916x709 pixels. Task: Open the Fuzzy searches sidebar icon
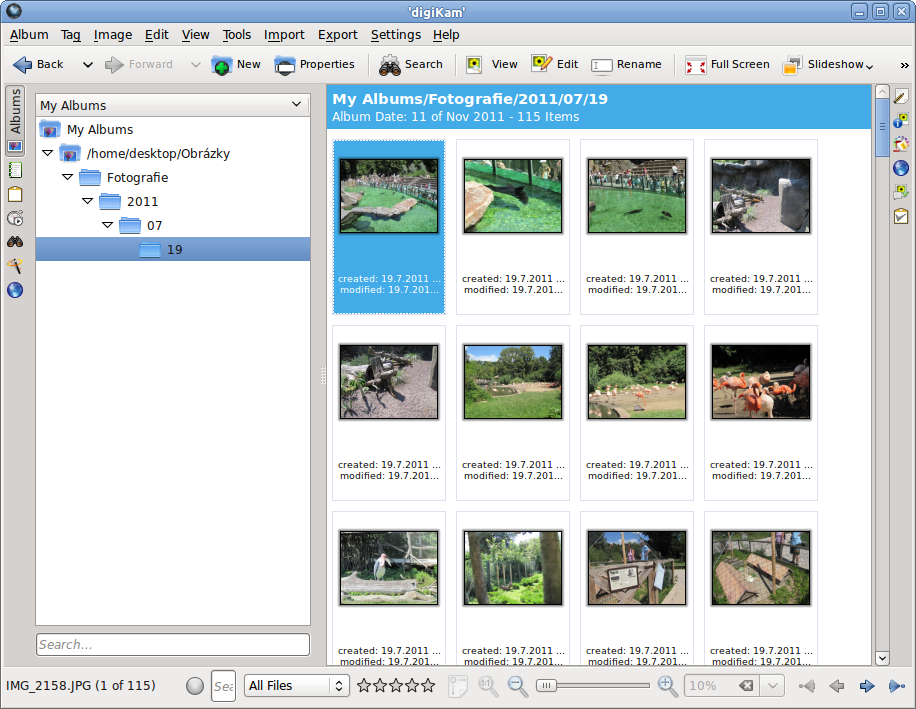pos(15,266)
